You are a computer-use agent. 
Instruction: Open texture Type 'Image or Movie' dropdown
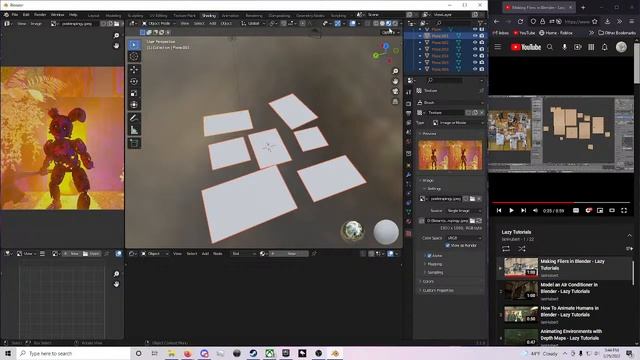(x=458, y=123)
